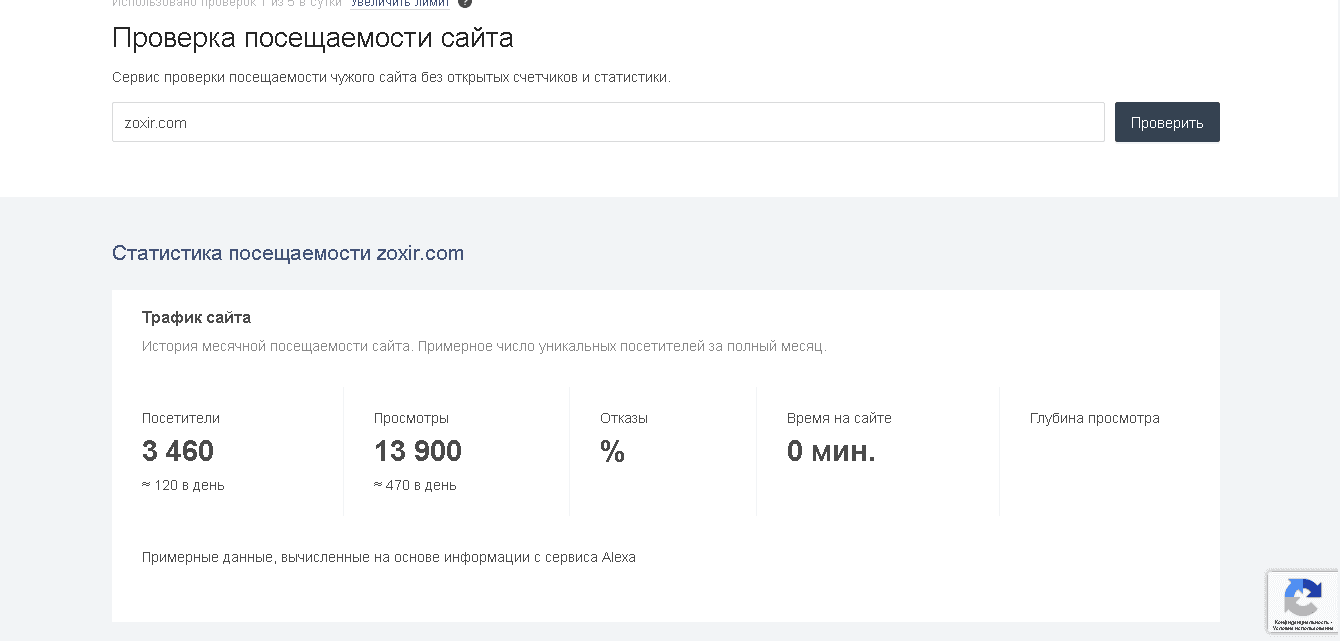Click the 'Время на сайте' label
Screen dimensions: 1340x641
pyautogui.click(x=839, y=418)
